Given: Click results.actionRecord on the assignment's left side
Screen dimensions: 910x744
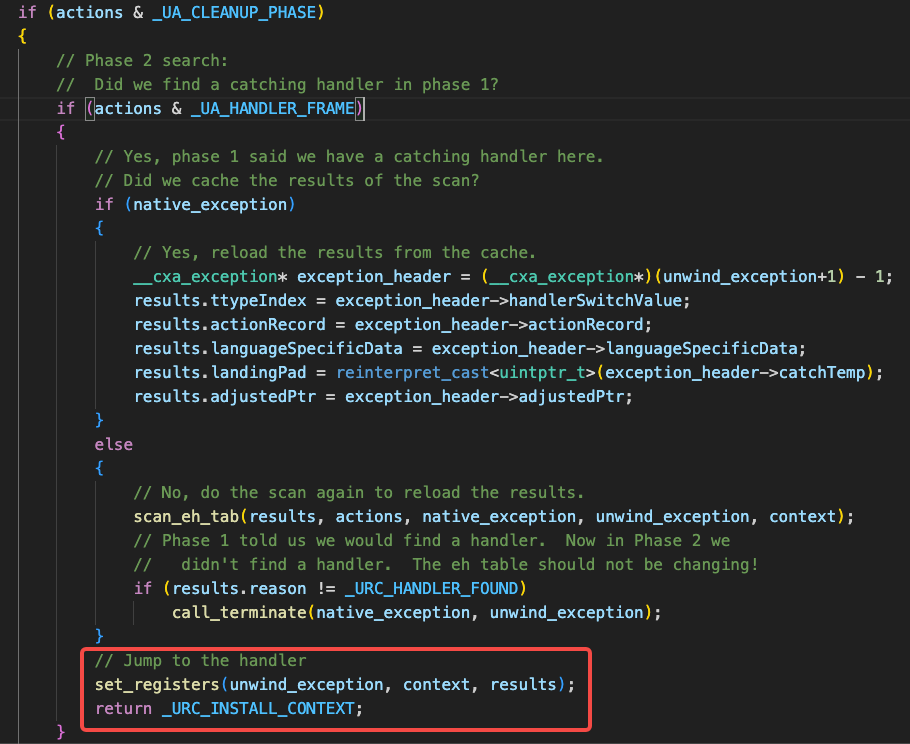Looking at the screenshot, I should pos(230,324).
